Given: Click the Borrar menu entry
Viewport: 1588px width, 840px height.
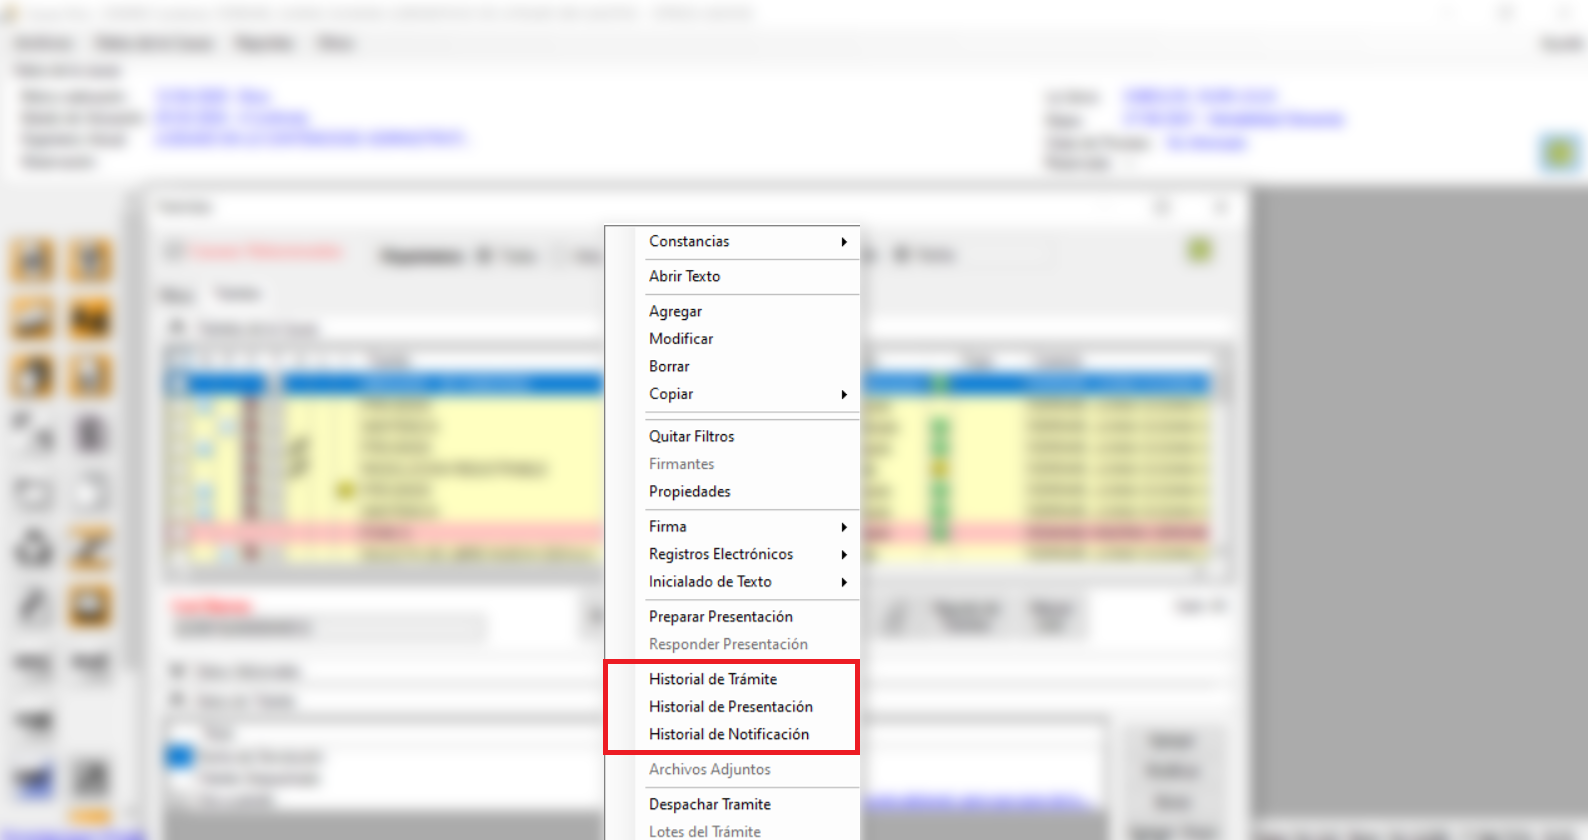Looking at the screenshot, I should tap(669, 367).
